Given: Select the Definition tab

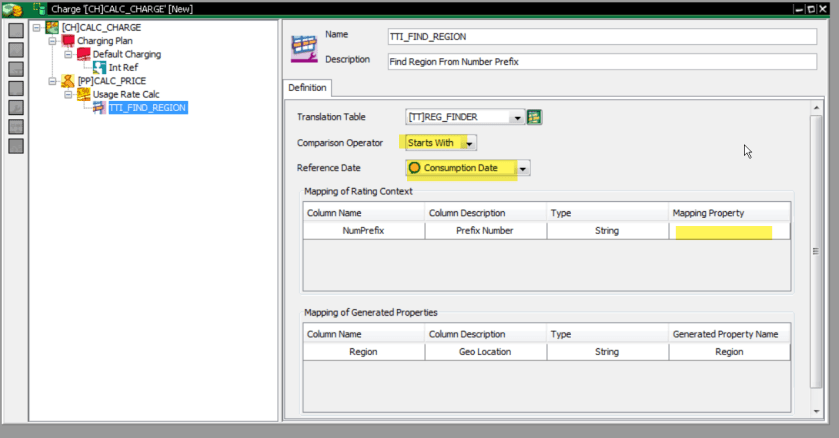Looking at the screenshot, I should (x=307, y=88).
